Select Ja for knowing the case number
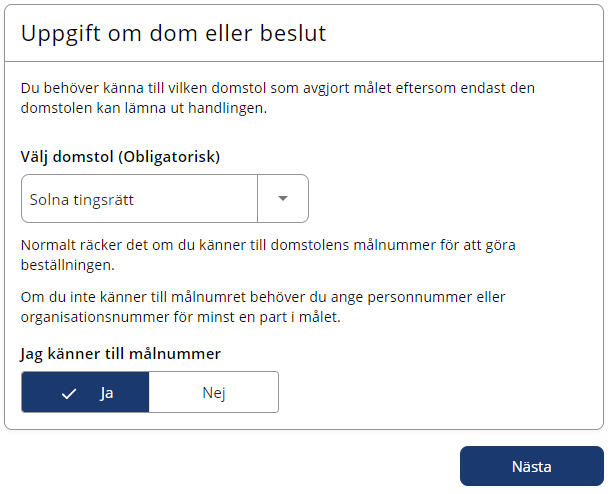 coord(86,393)
